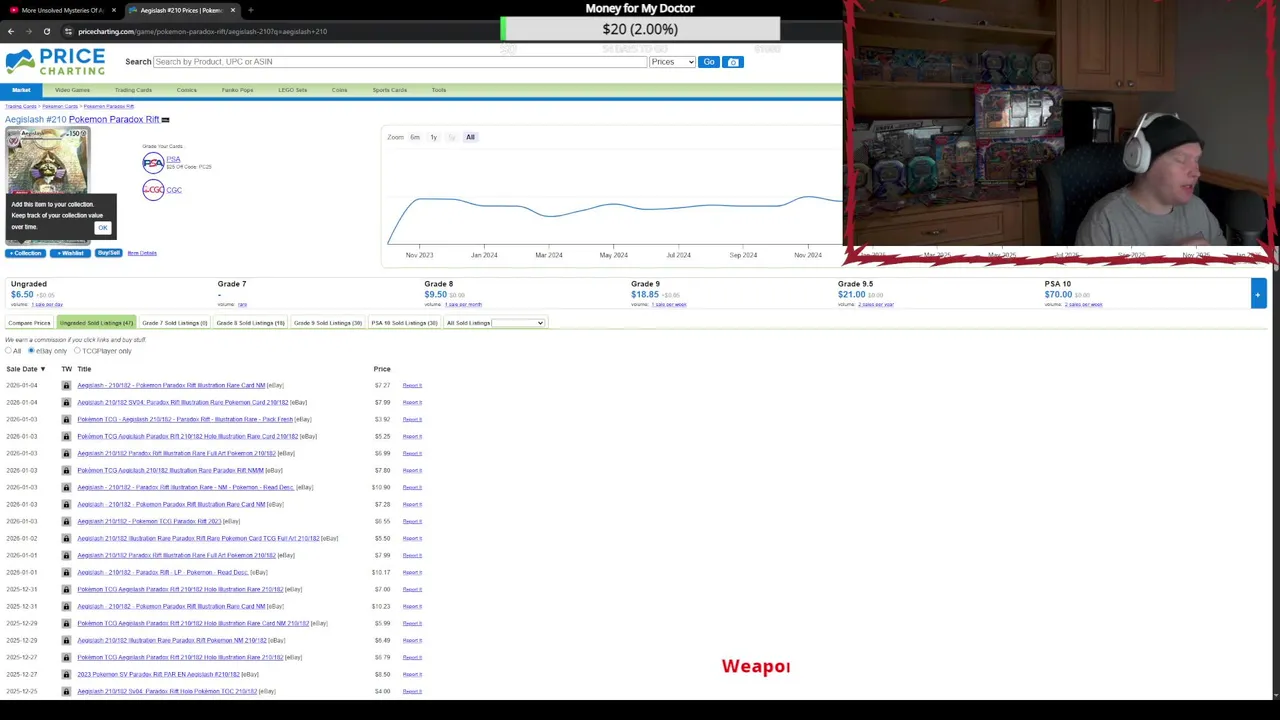
Task: Click Report It for the $7.27 listing
Action: (x=412, y=385)
